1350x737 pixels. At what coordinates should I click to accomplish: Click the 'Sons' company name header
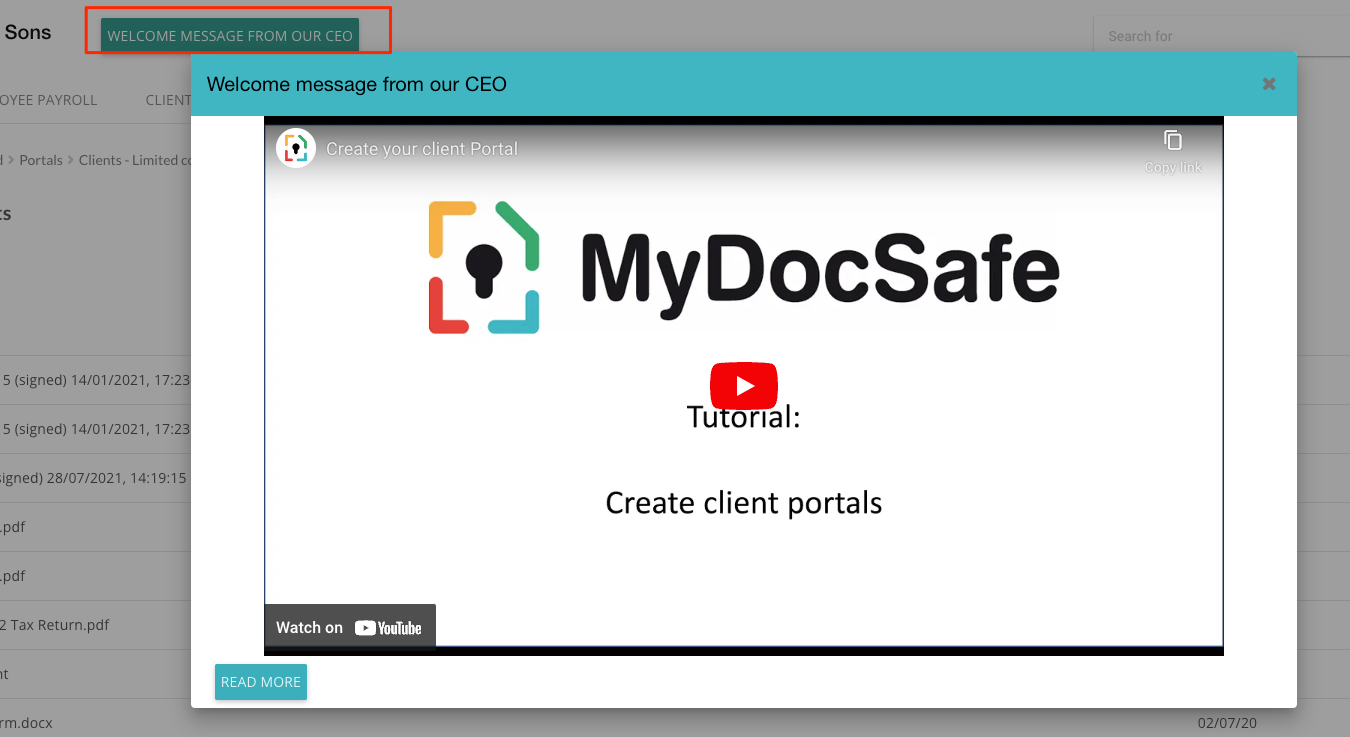[x=27, y=32]
